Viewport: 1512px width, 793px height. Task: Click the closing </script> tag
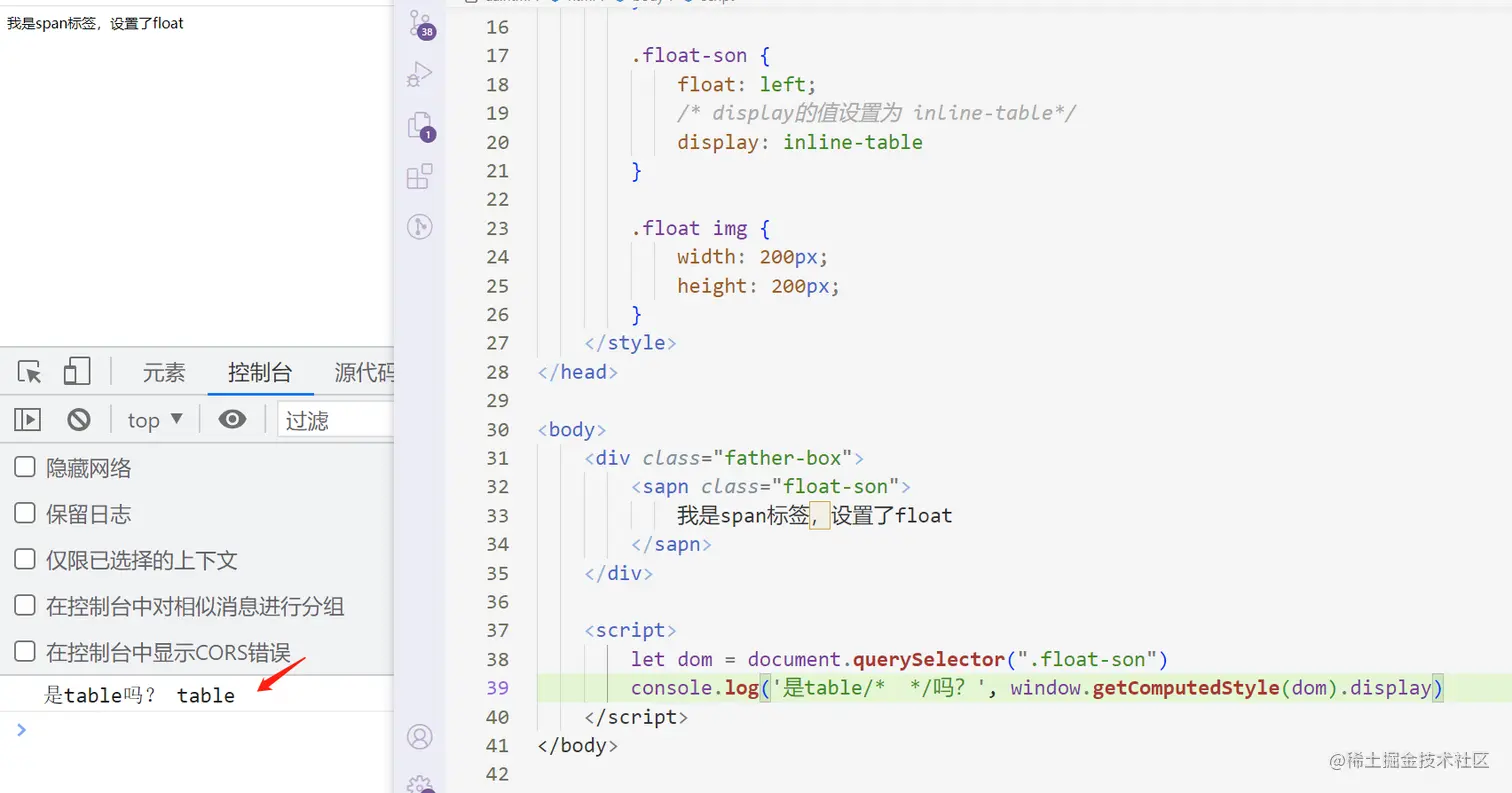point(637,717)
